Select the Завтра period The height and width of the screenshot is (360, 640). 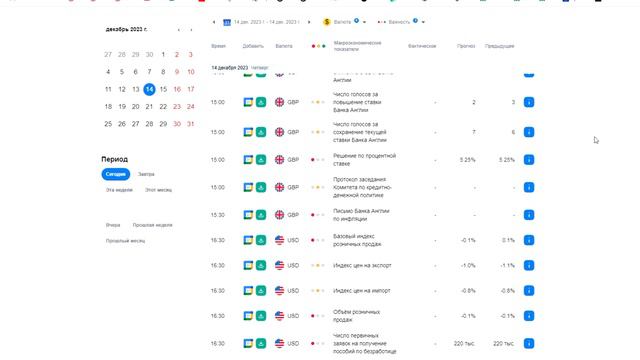(146, 174)
